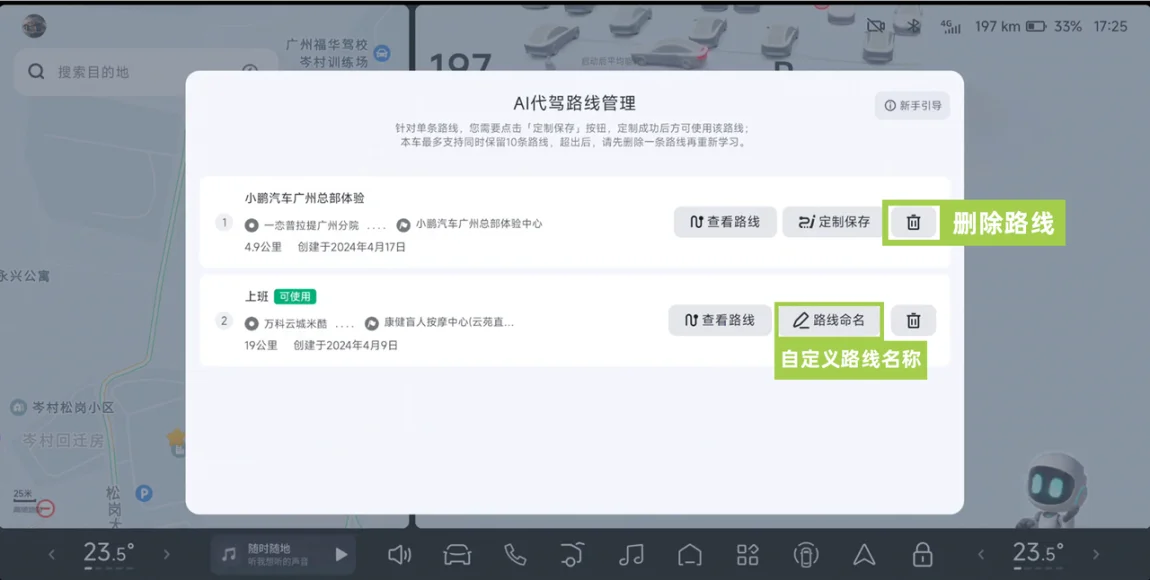Select 4.9公里 distance of first route
1150x580 pixels.
click(x=263, y=247)
